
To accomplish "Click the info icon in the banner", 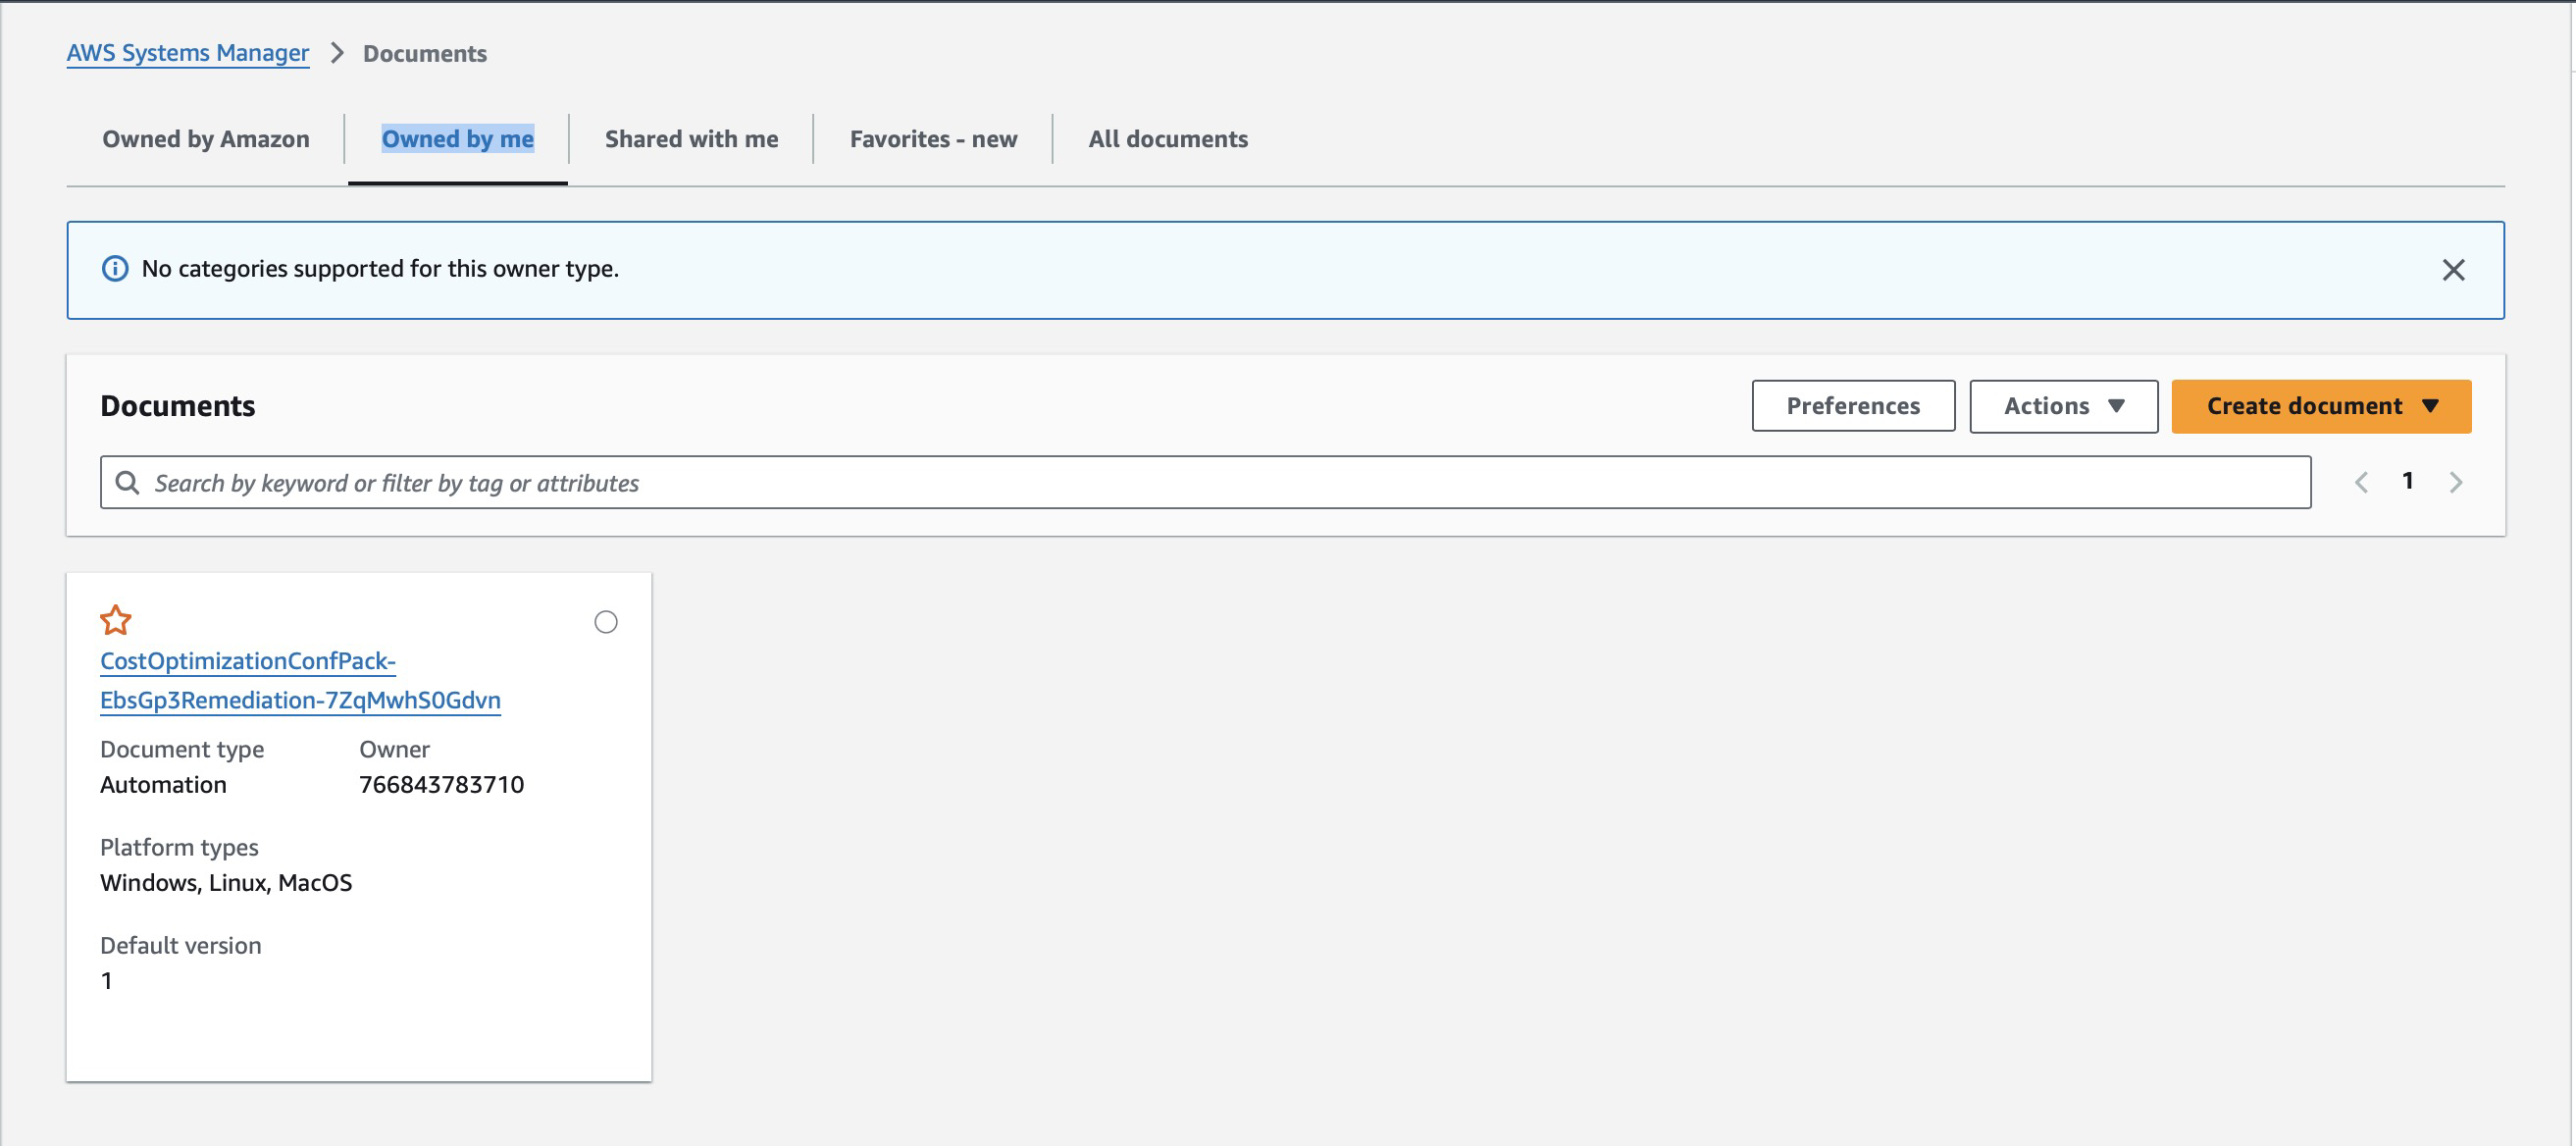I will pyautogui.click(x=116, y=268).
